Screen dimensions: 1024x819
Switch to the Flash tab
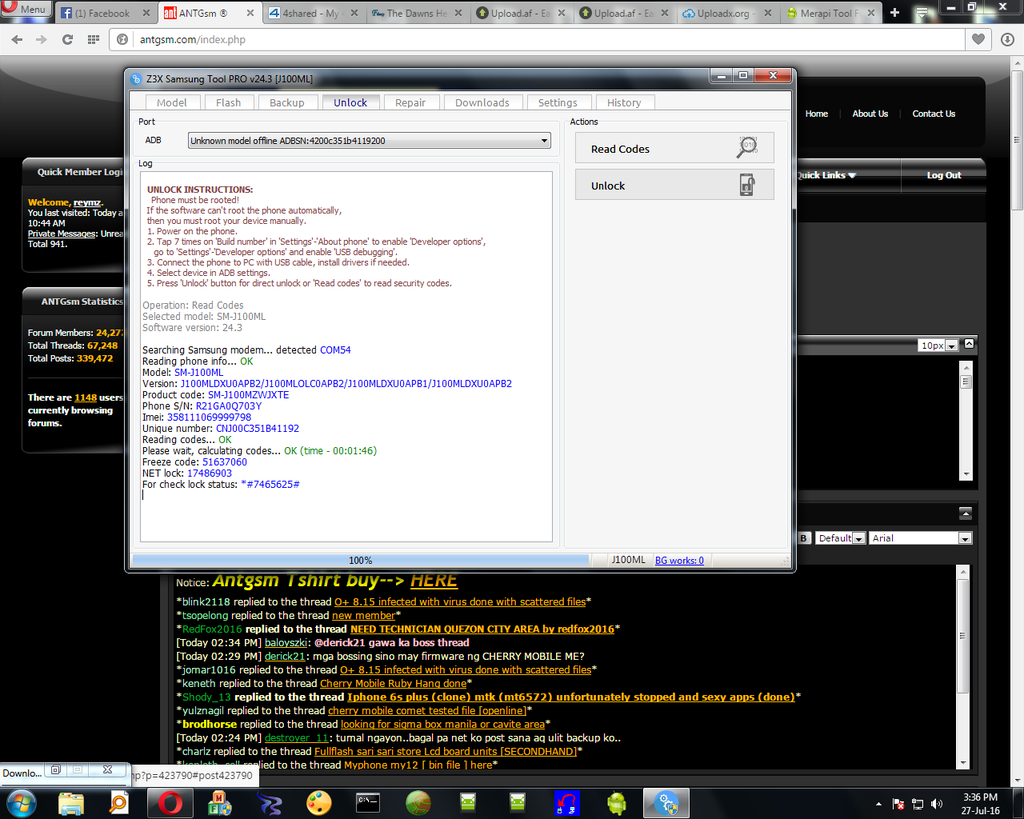coord(228,102)
